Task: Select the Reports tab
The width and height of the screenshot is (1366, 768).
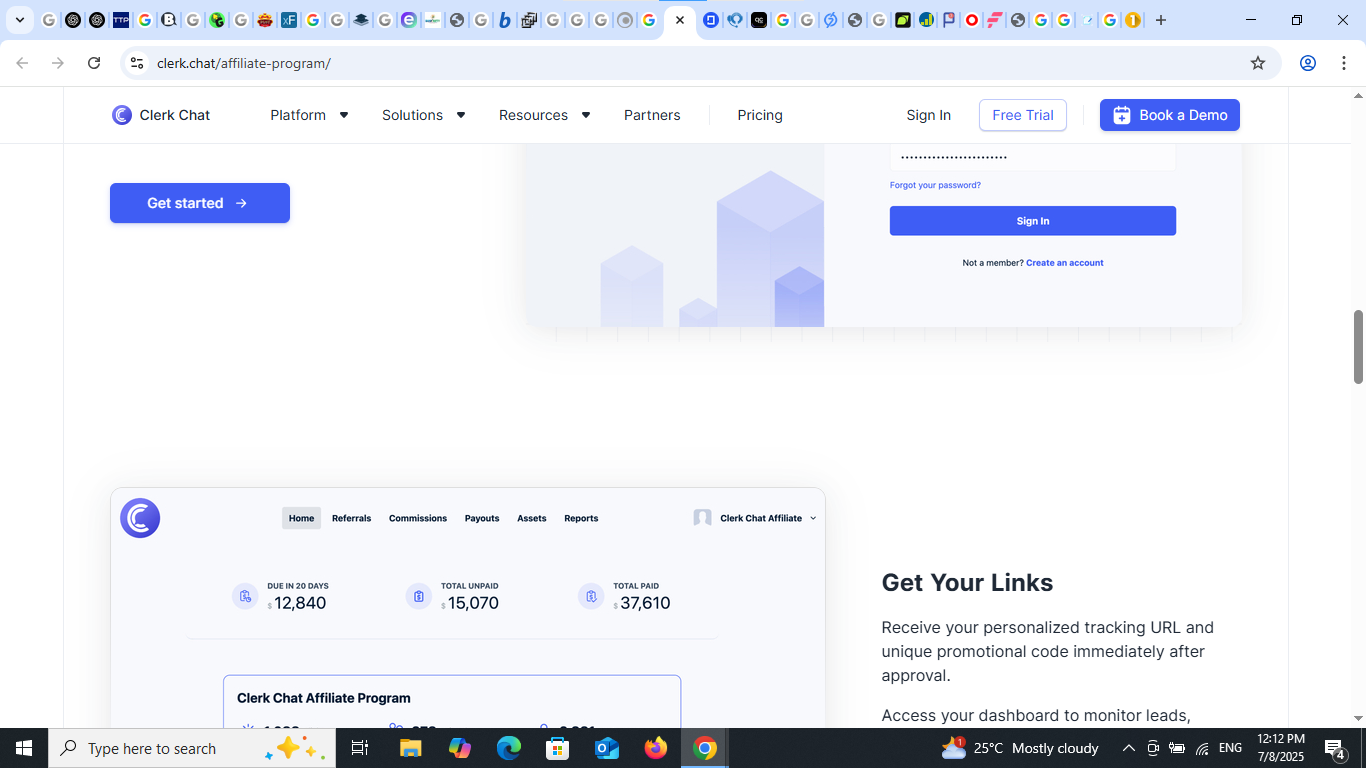Action: tap(581, 518)
